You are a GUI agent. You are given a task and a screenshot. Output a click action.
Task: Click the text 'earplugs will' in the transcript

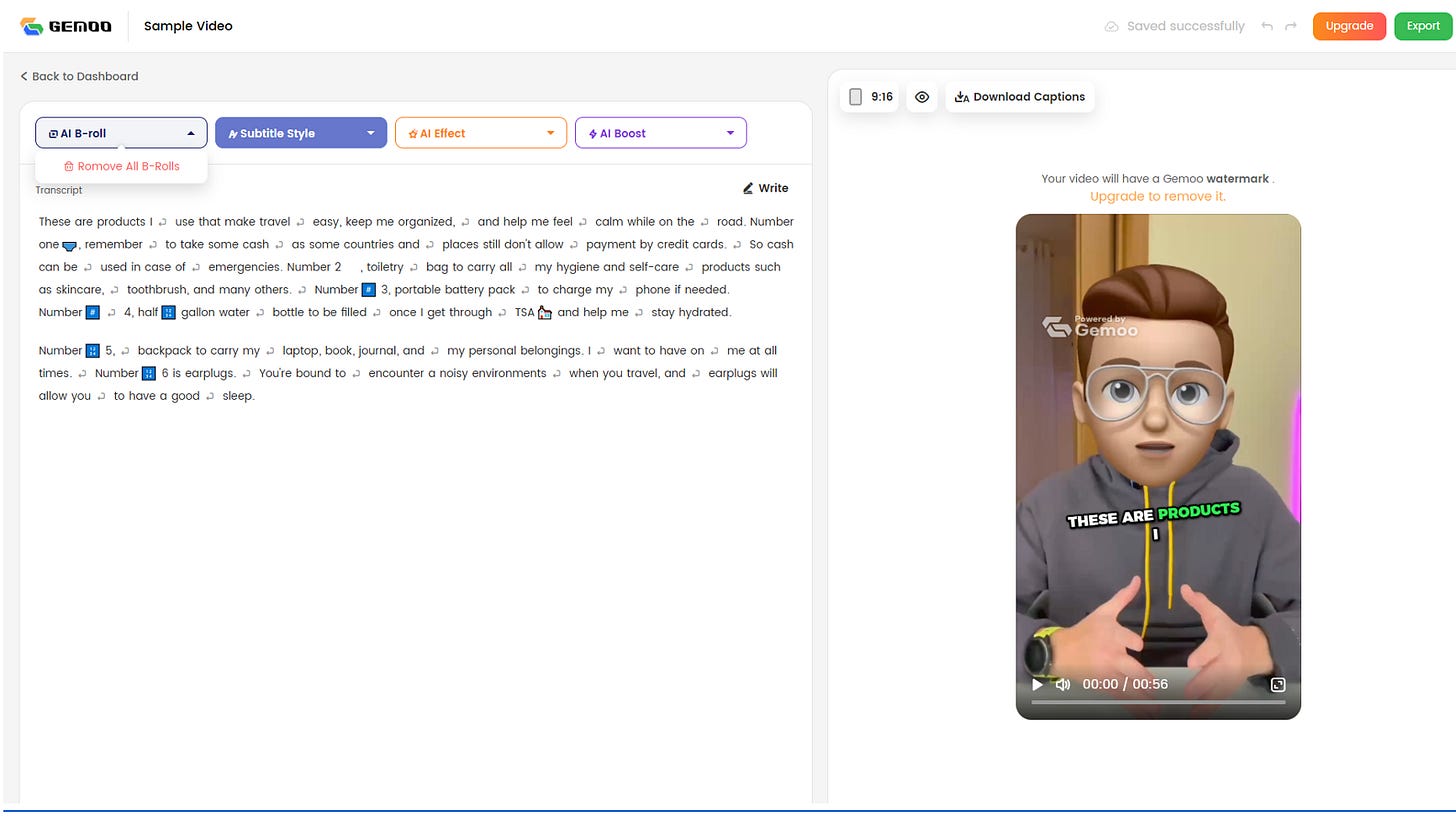(x=742, y=373)
